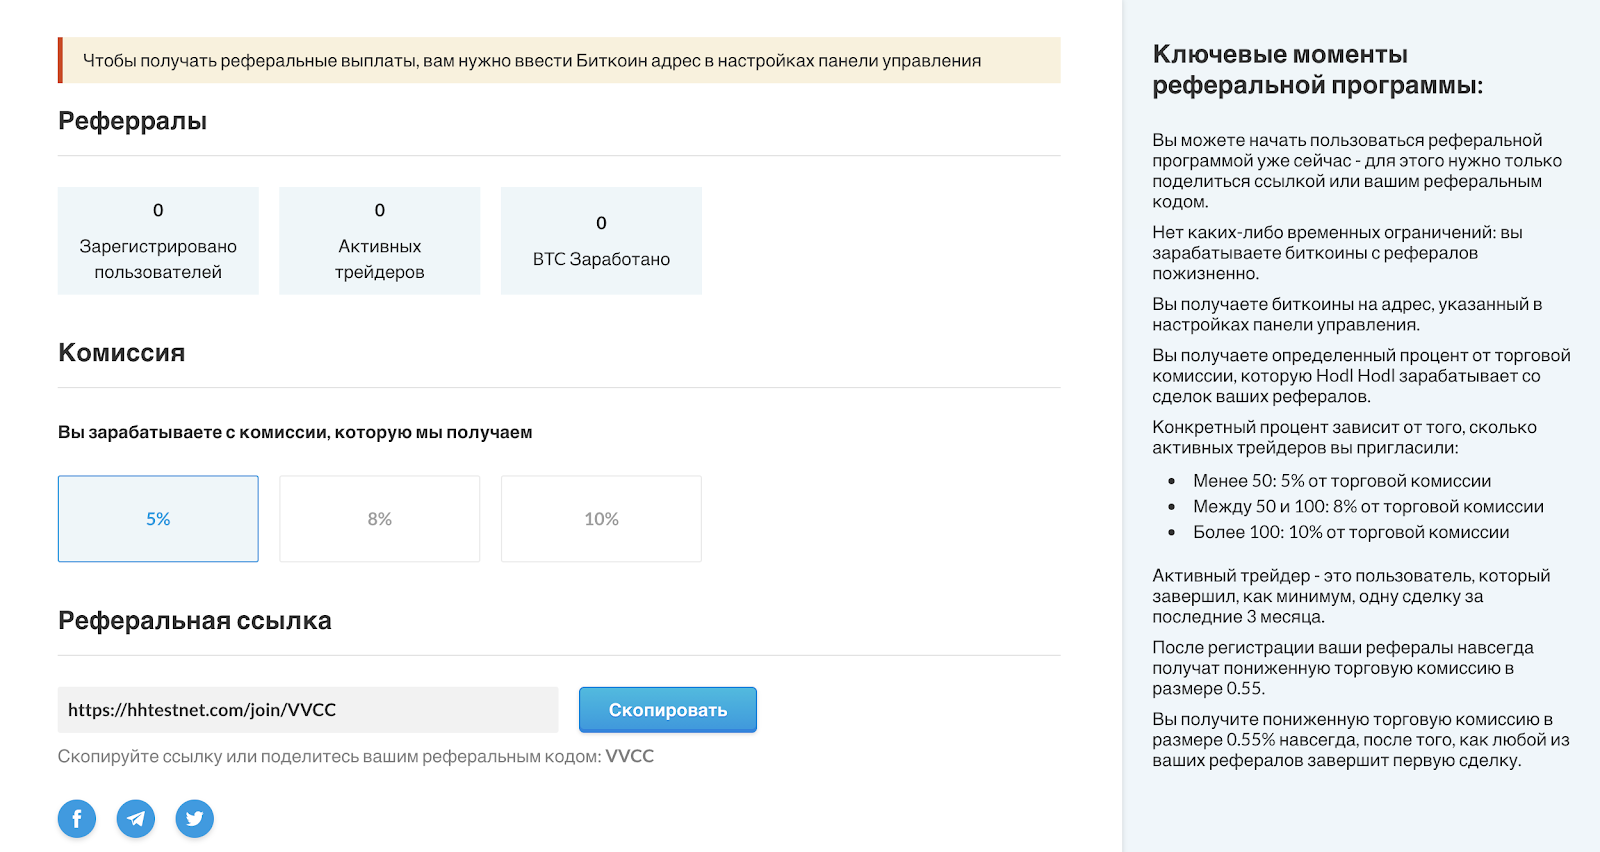Click the Реферальная ссылка heading
The image size is (1600, 852).
194,621
